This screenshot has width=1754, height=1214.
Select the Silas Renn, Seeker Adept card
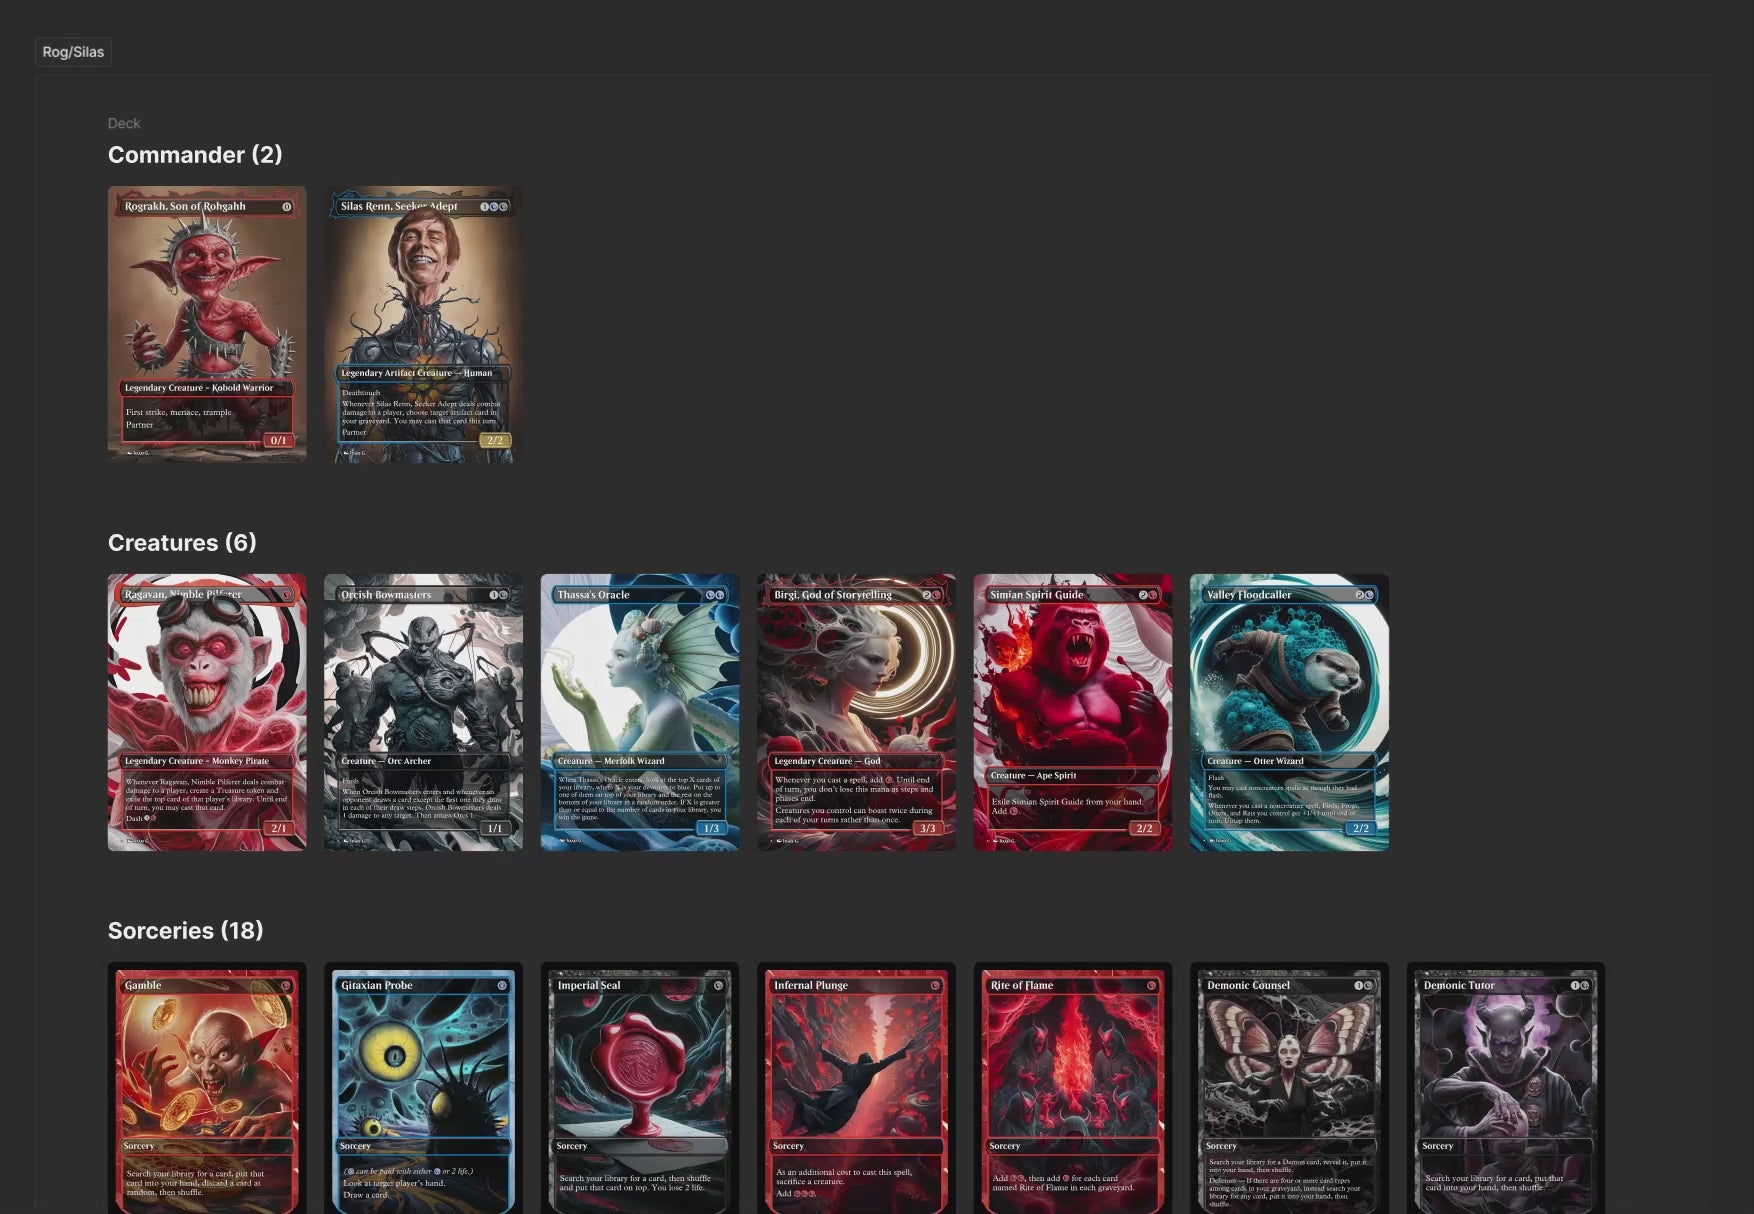423,324
